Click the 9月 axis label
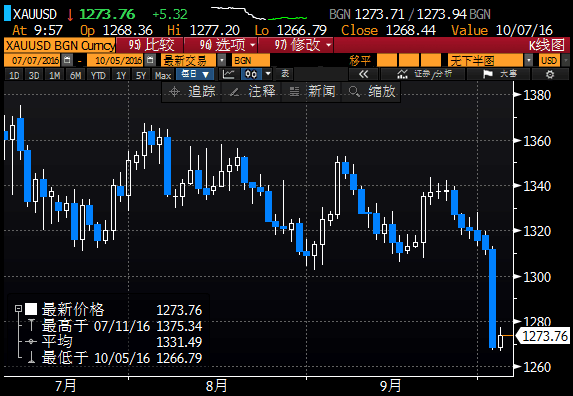This screenshot has height=396, width=573. (x=391, y=386)
